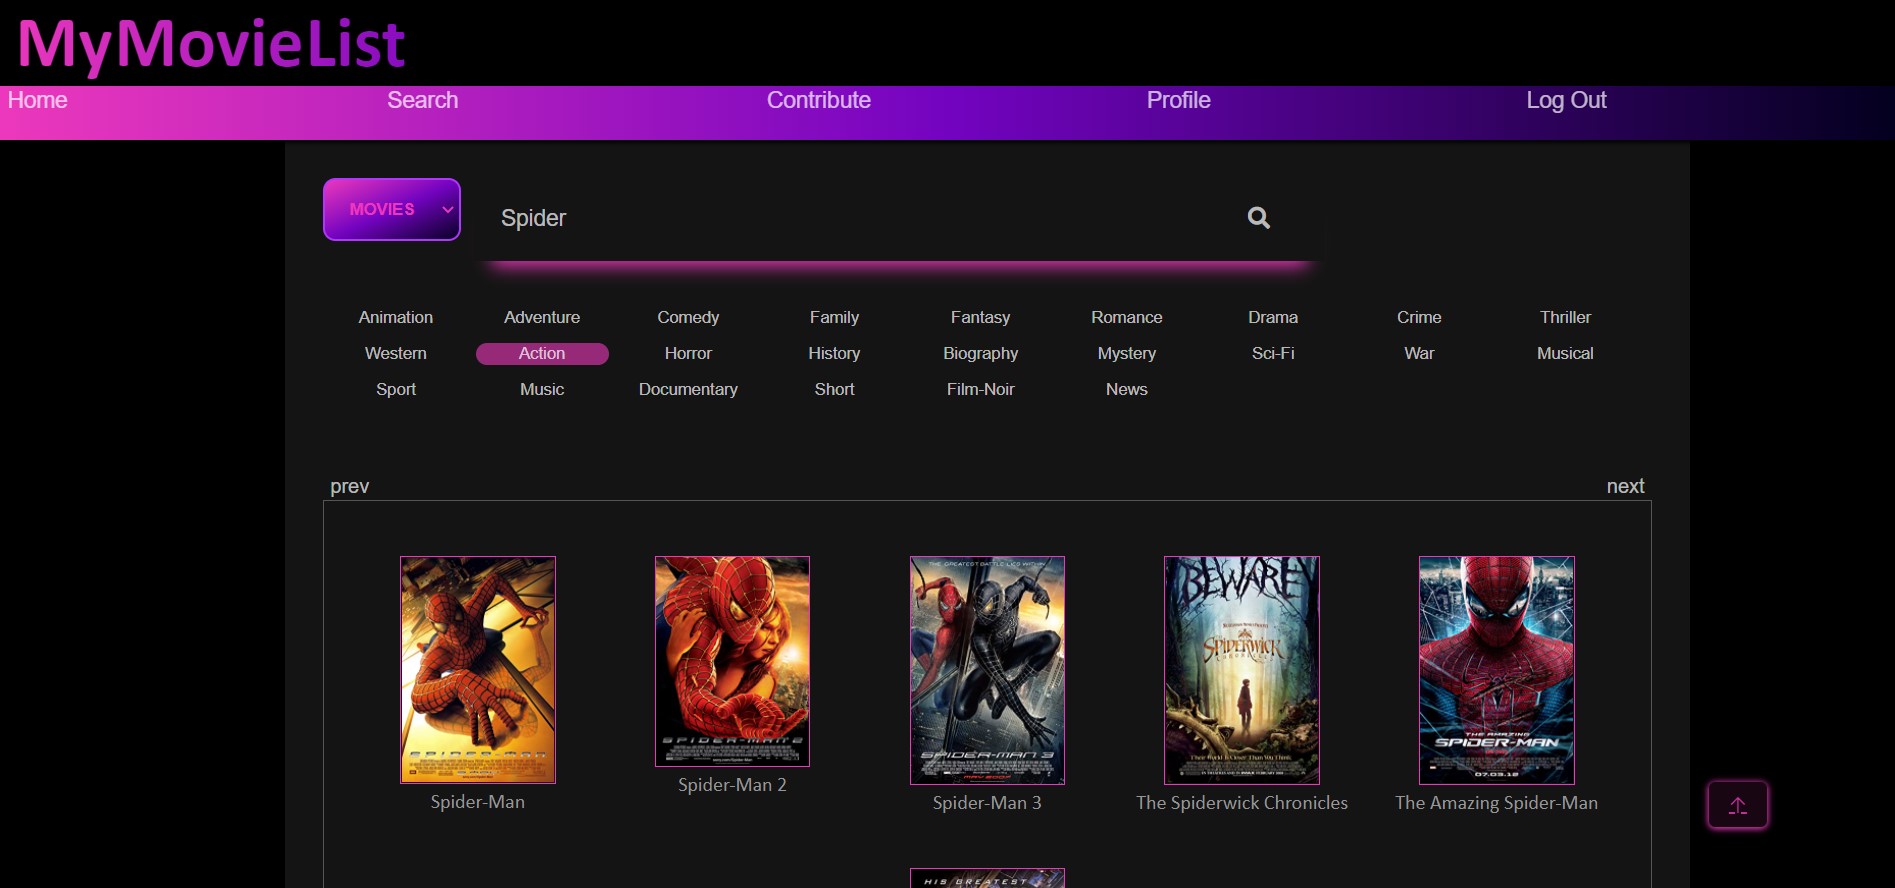Viewport: 1895px width, 888px height.
Task: Deselect the highlighted Action genre
Action: (542, 354)
